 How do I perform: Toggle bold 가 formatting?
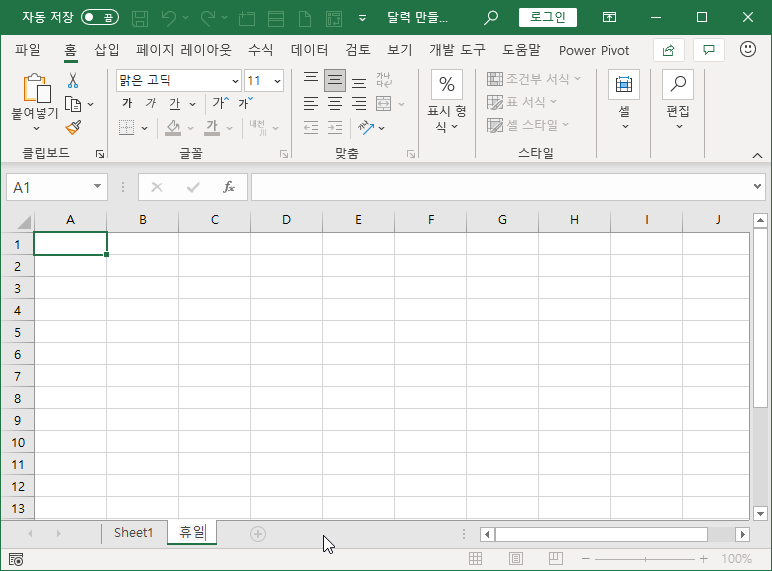(127, 103)
